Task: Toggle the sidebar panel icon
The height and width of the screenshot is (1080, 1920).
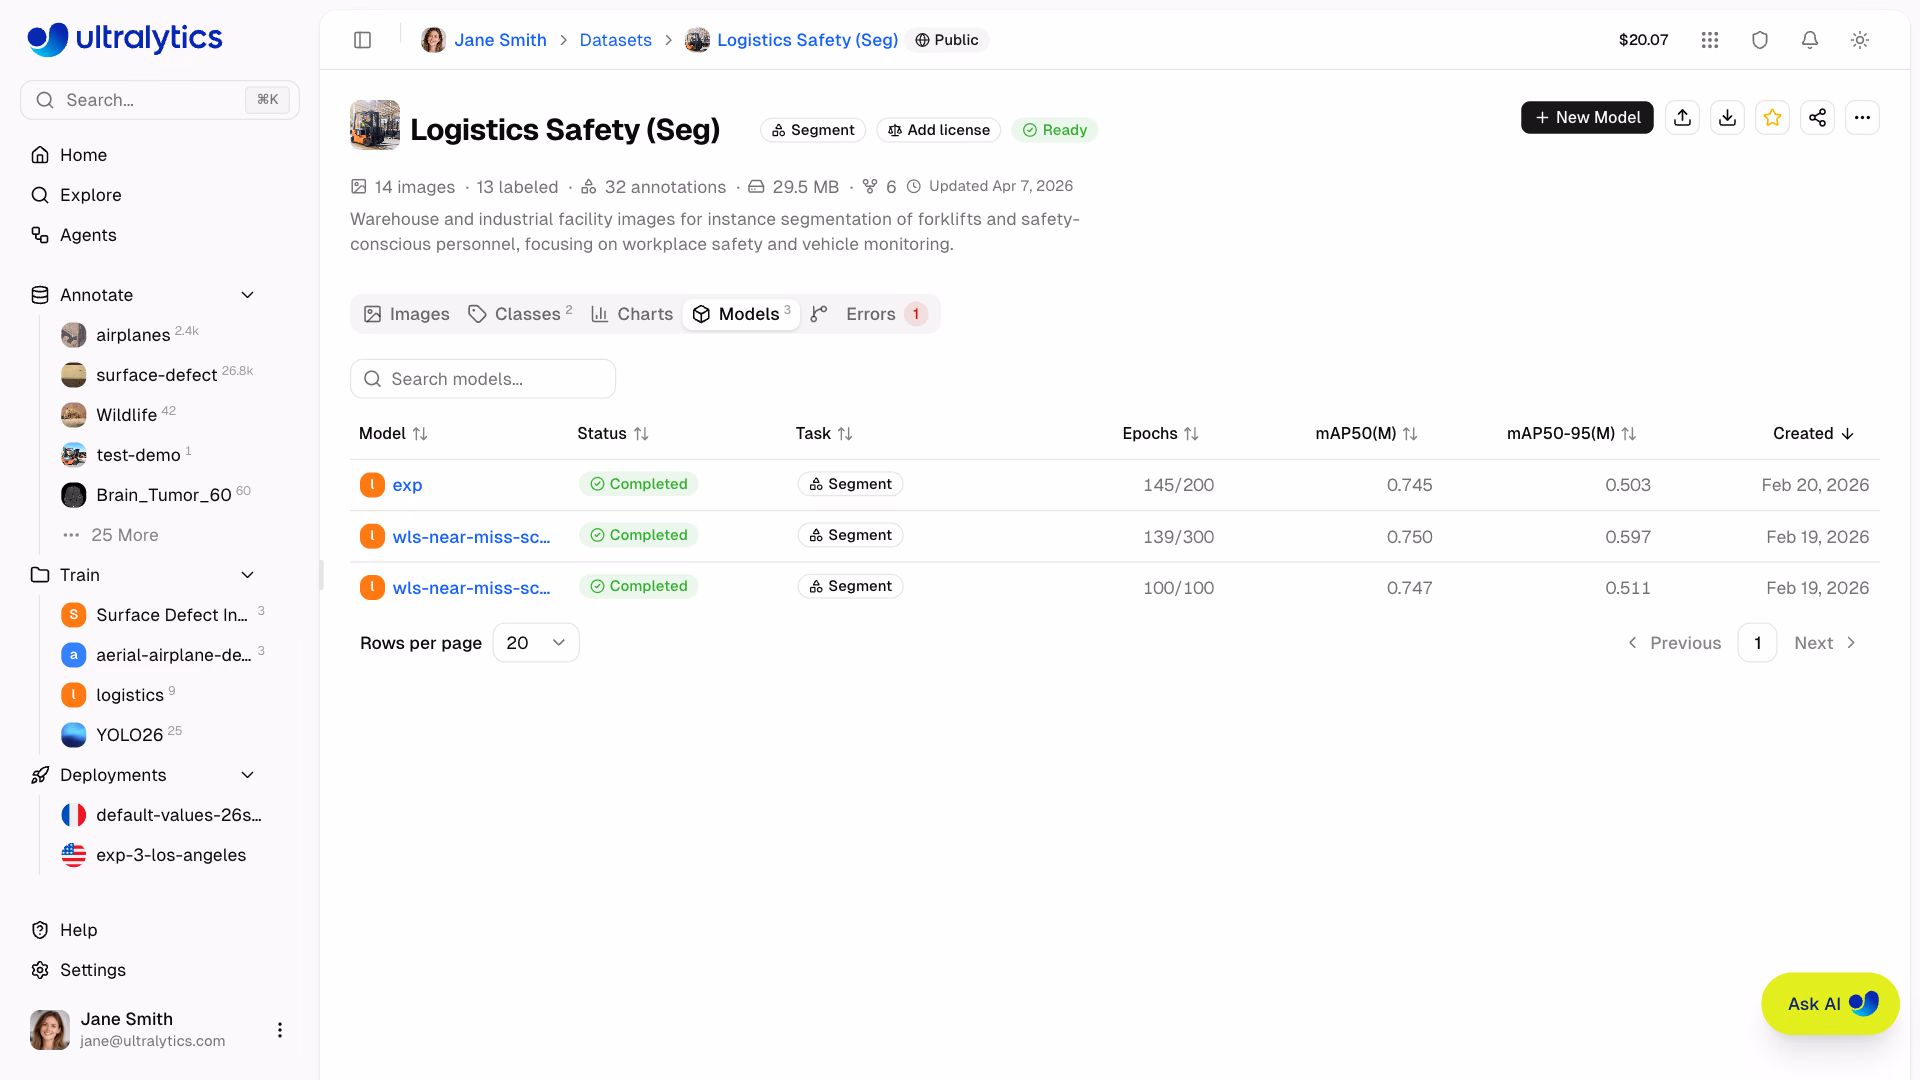Action: coord(363,40)
